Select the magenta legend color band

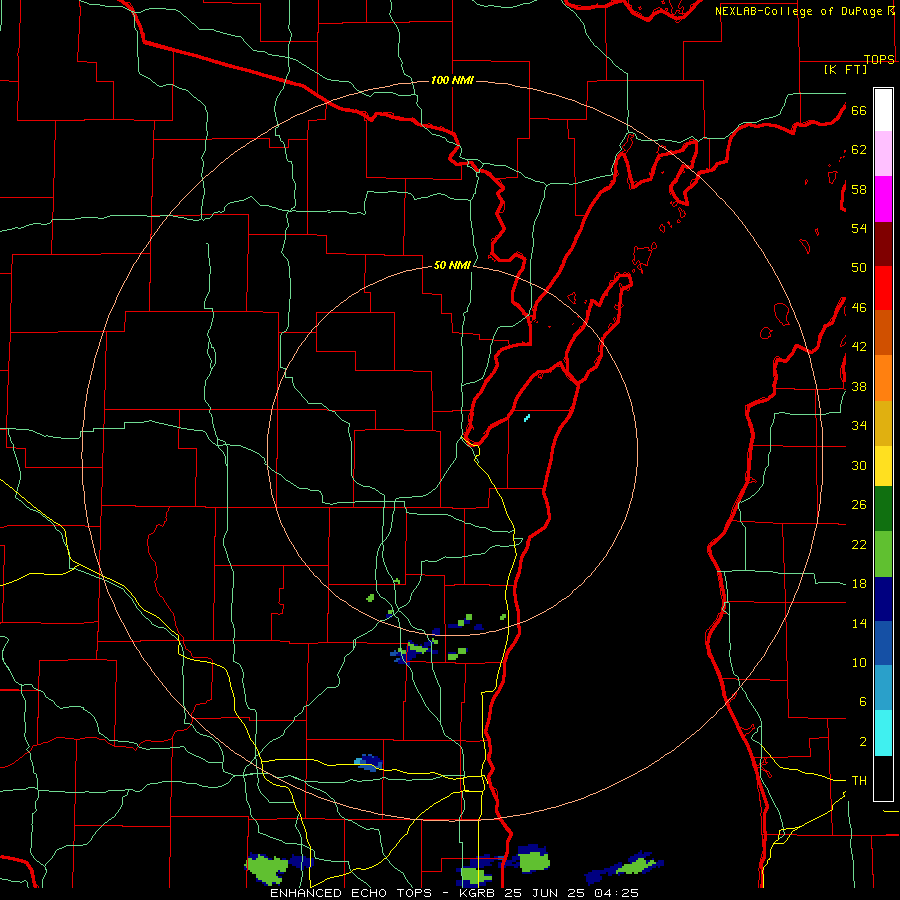pyautogui.click(x=883, y=199)
